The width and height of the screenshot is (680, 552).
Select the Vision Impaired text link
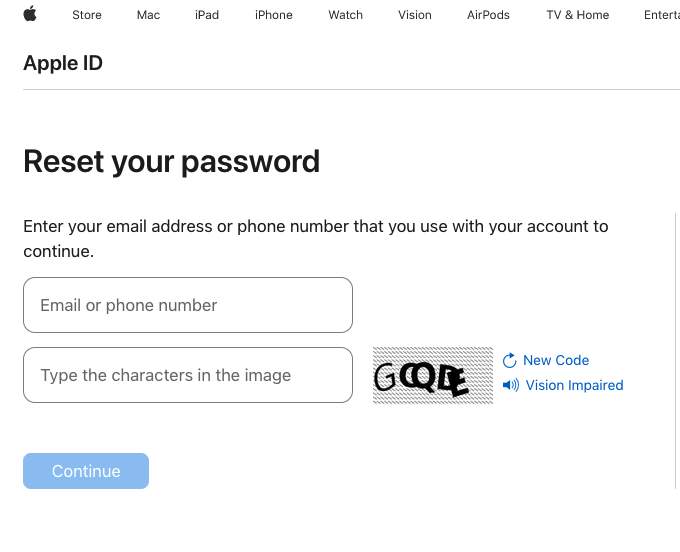(574, 385)
